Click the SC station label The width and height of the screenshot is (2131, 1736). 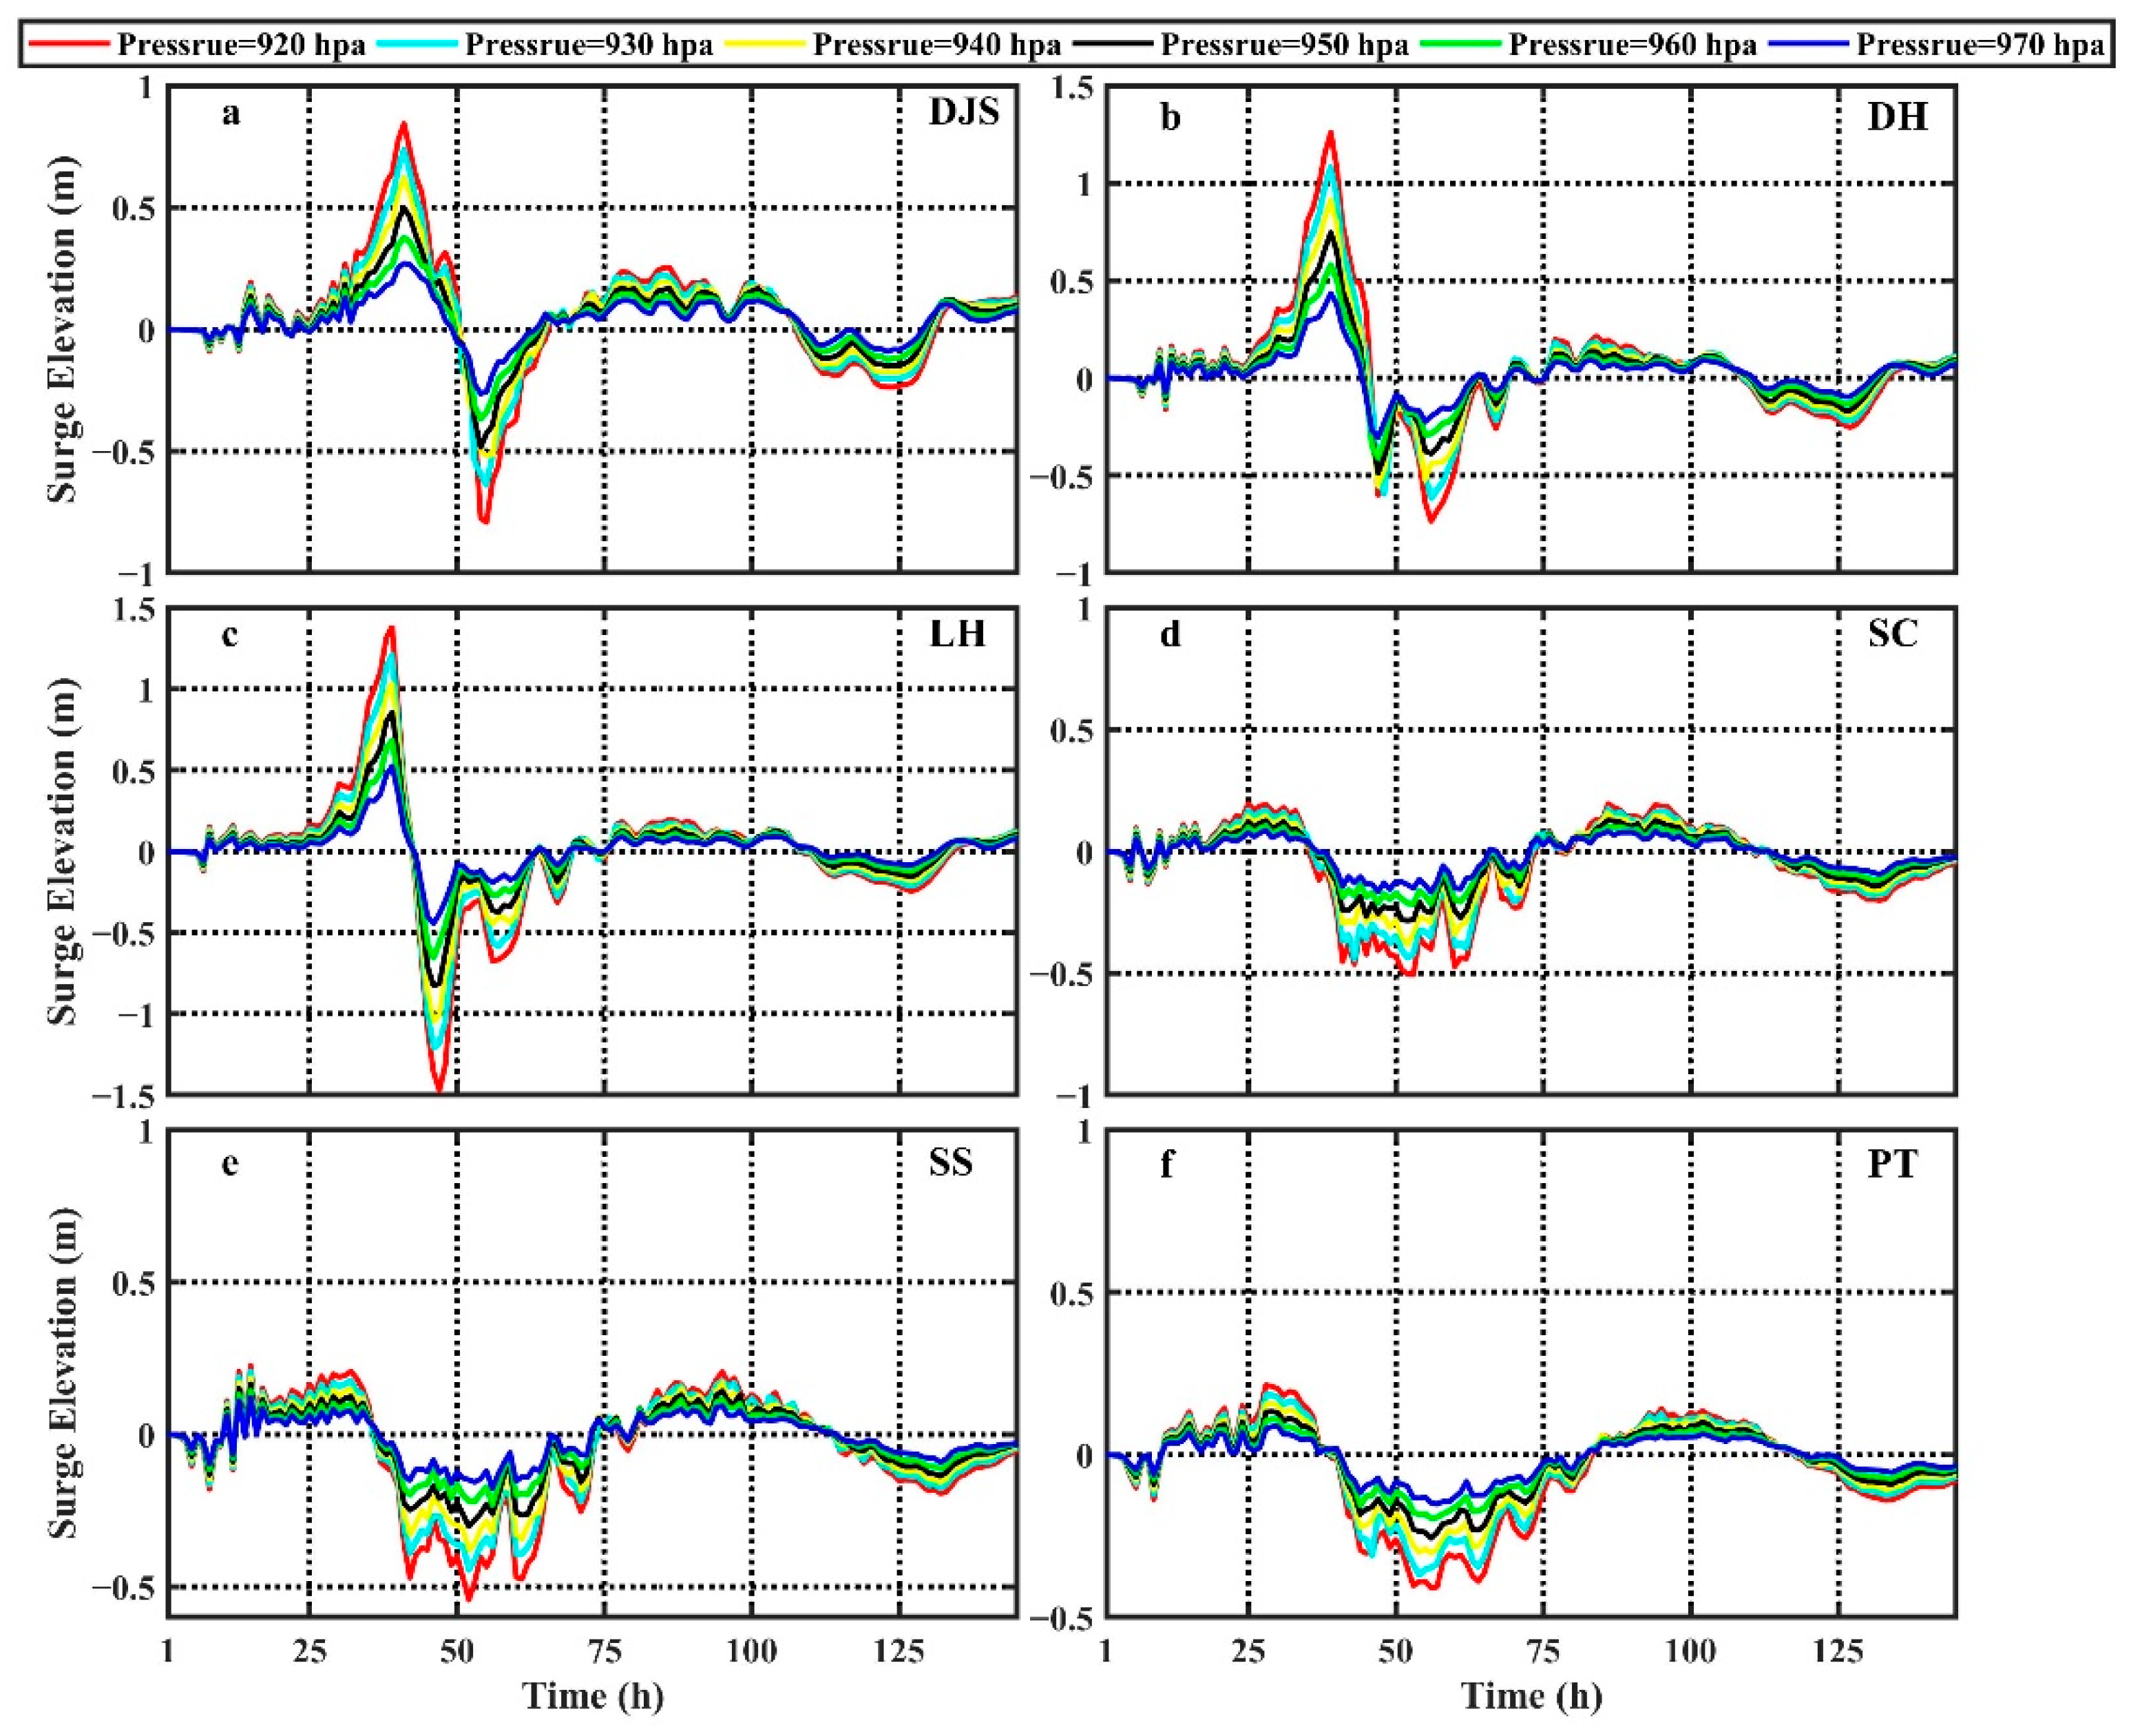point(1892,633)
